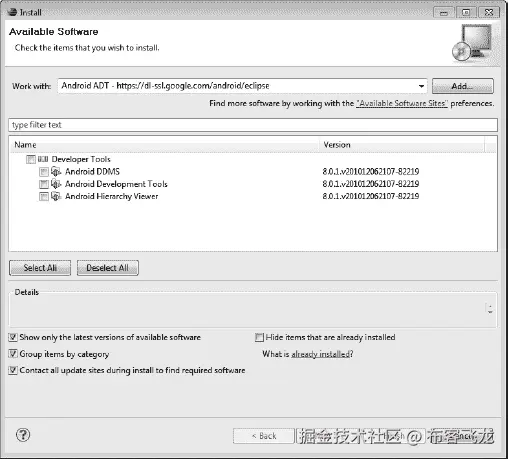
Task: Click the Android DDMS version value
Action: [371, 172]
